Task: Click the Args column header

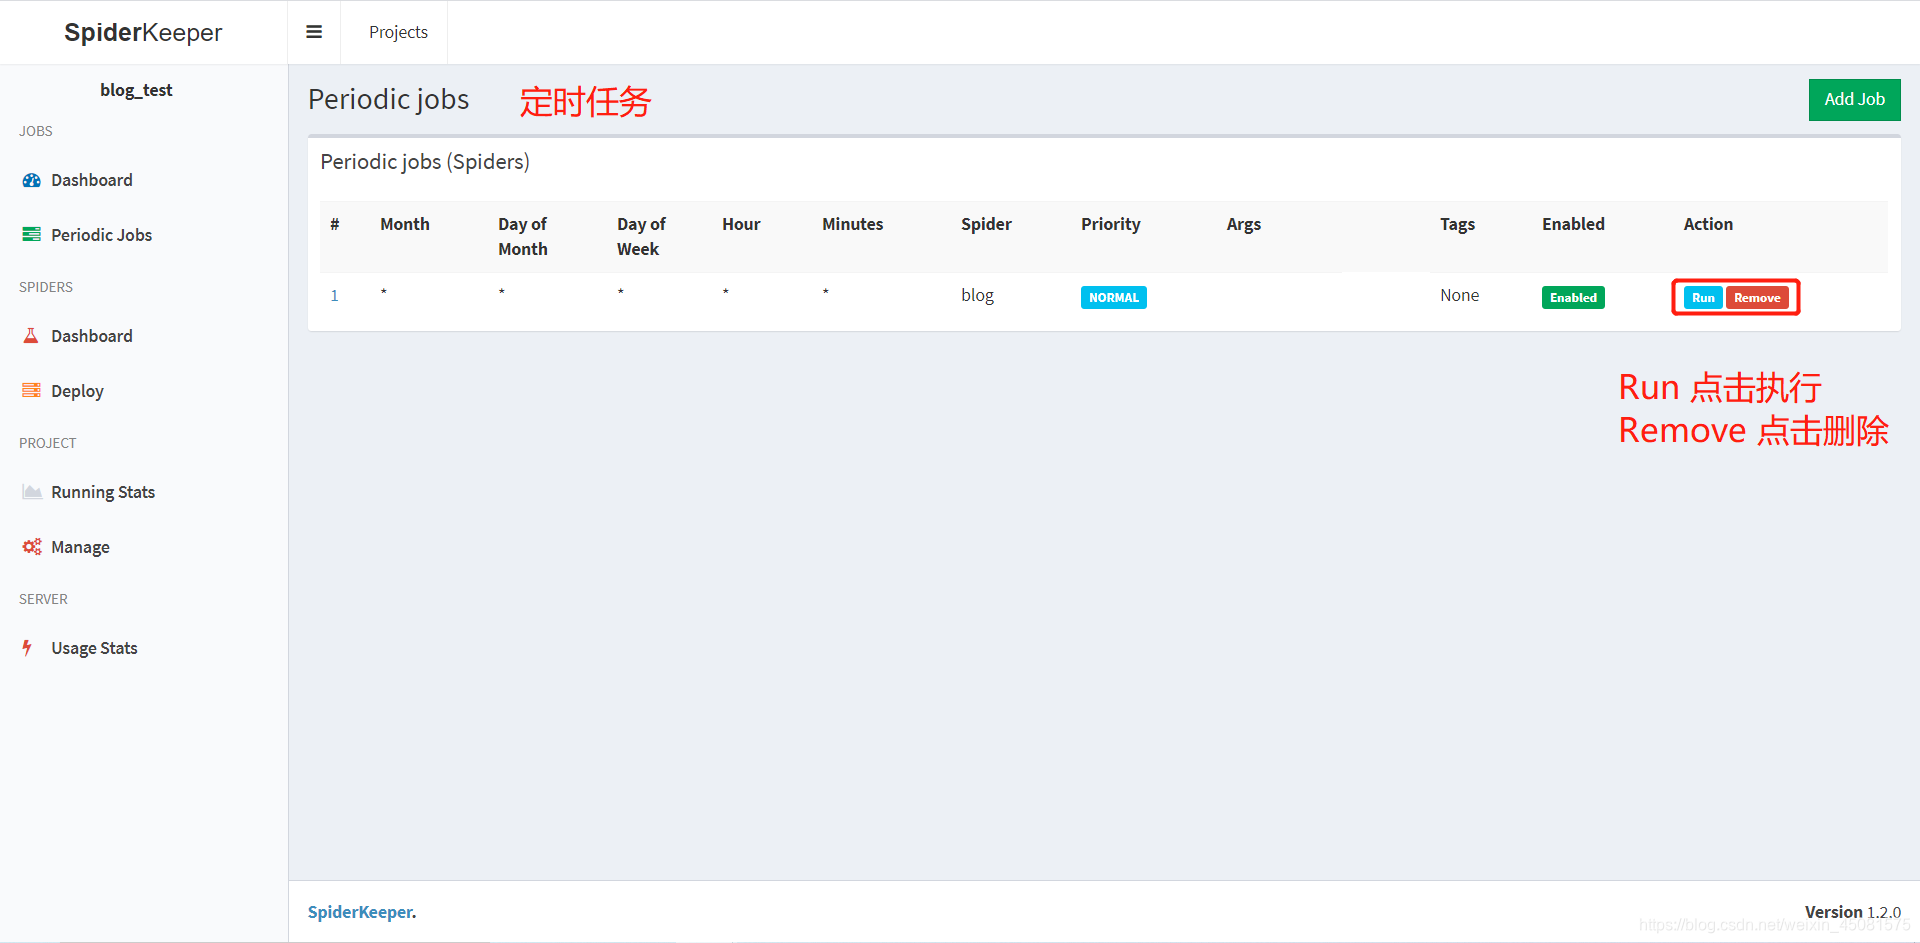Action: (1243, 224)
